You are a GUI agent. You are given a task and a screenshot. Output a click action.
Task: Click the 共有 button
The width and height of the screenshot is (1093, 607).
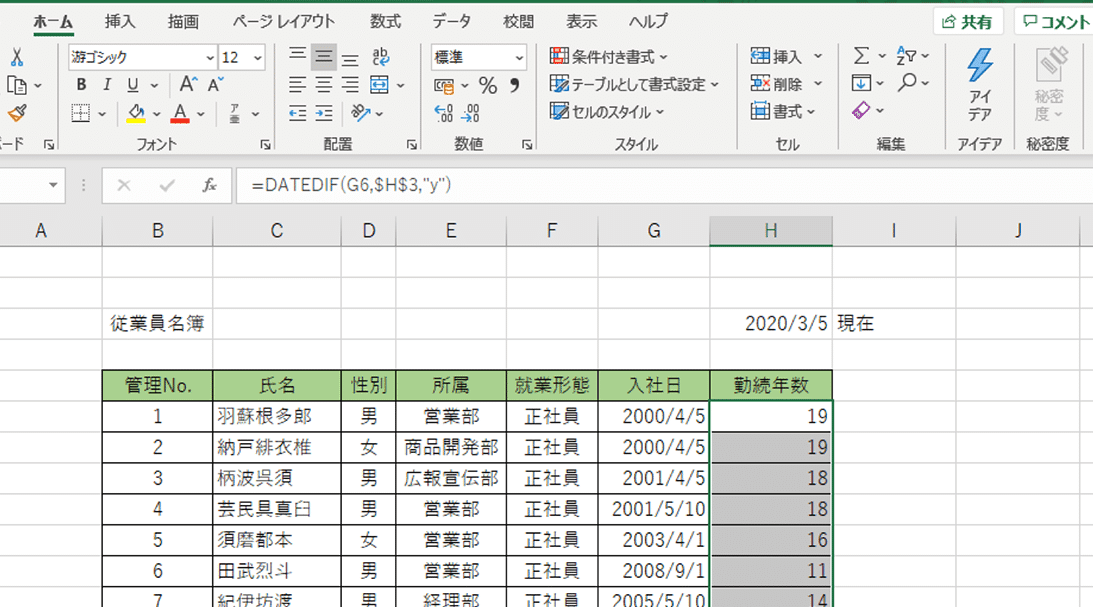pos(967,18)
